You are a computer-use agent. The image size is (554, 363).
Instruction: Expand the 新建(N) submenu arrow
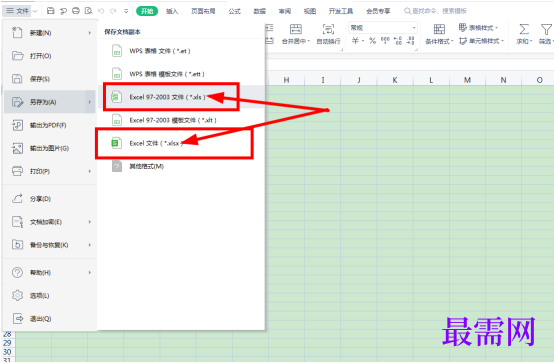pos(90,33)
